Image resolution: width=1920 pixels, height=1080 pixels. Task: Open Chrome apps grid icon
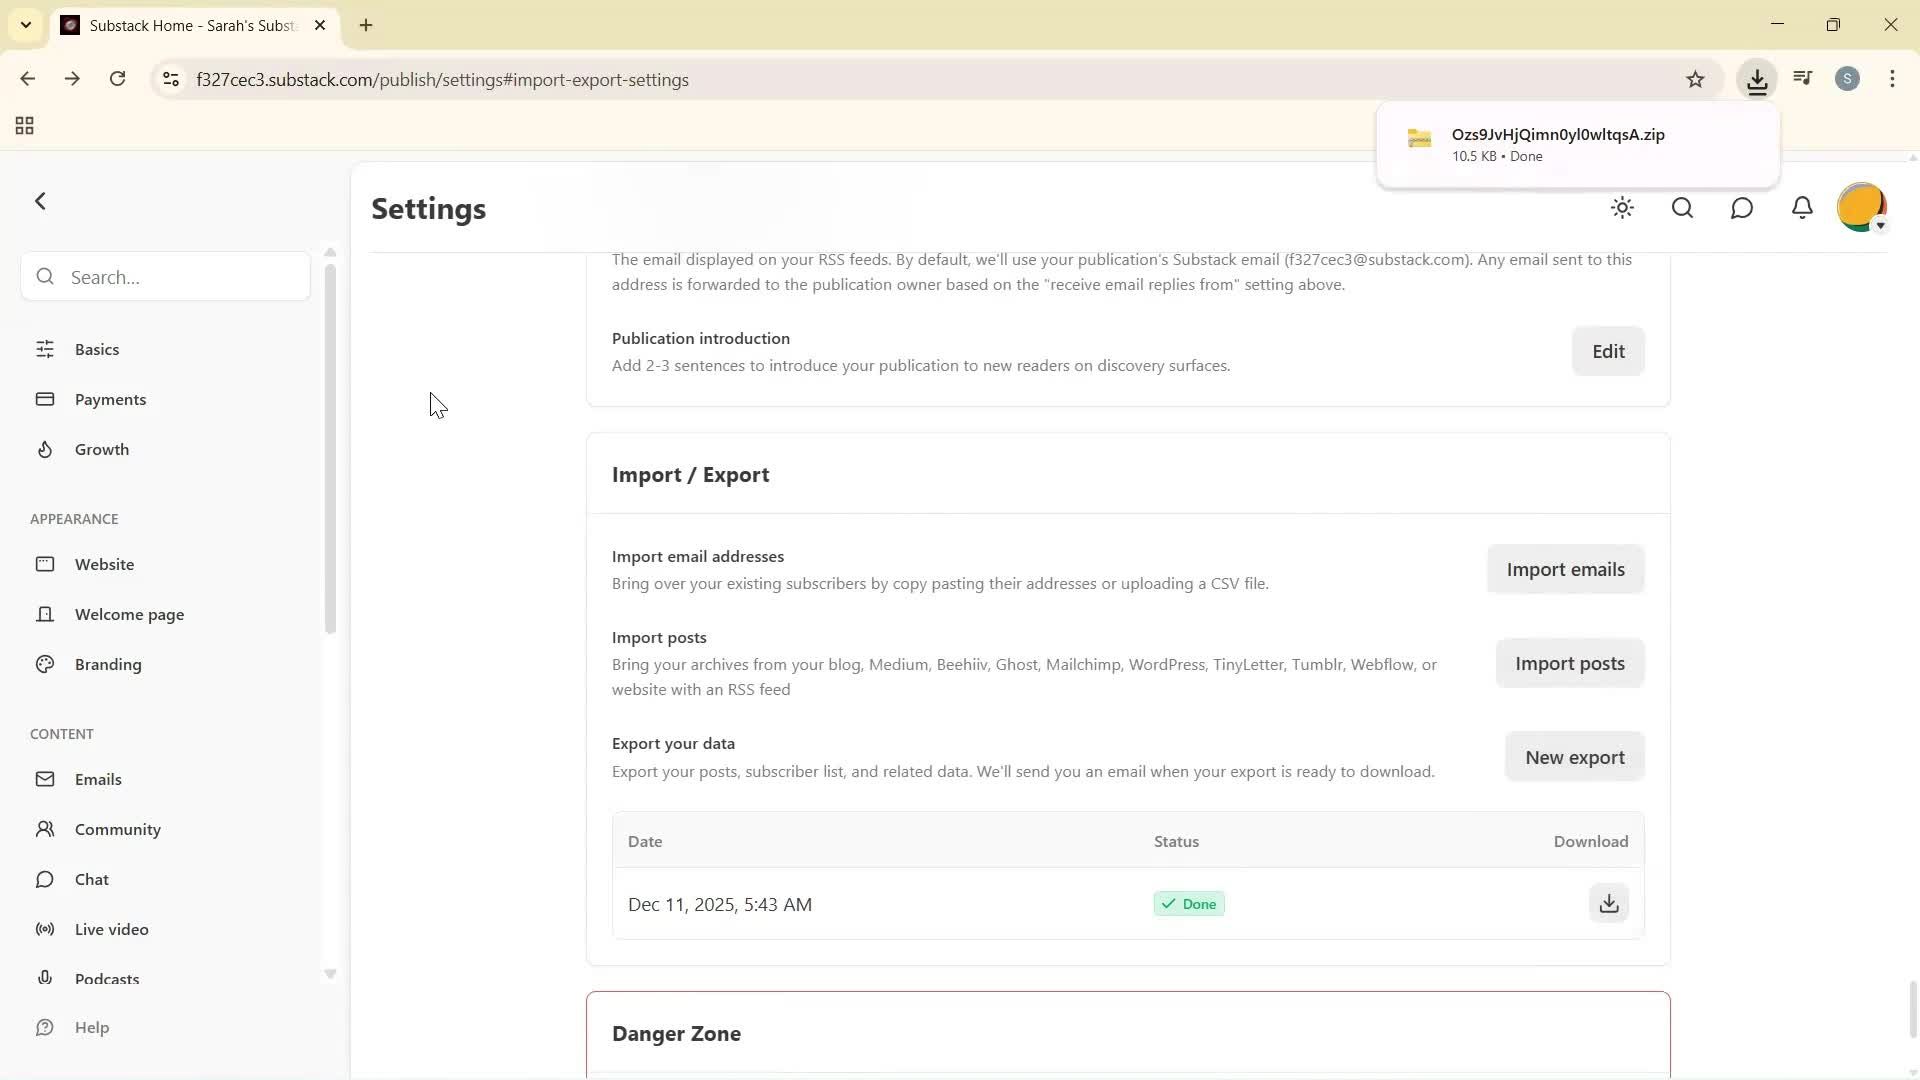coord(25,126)
